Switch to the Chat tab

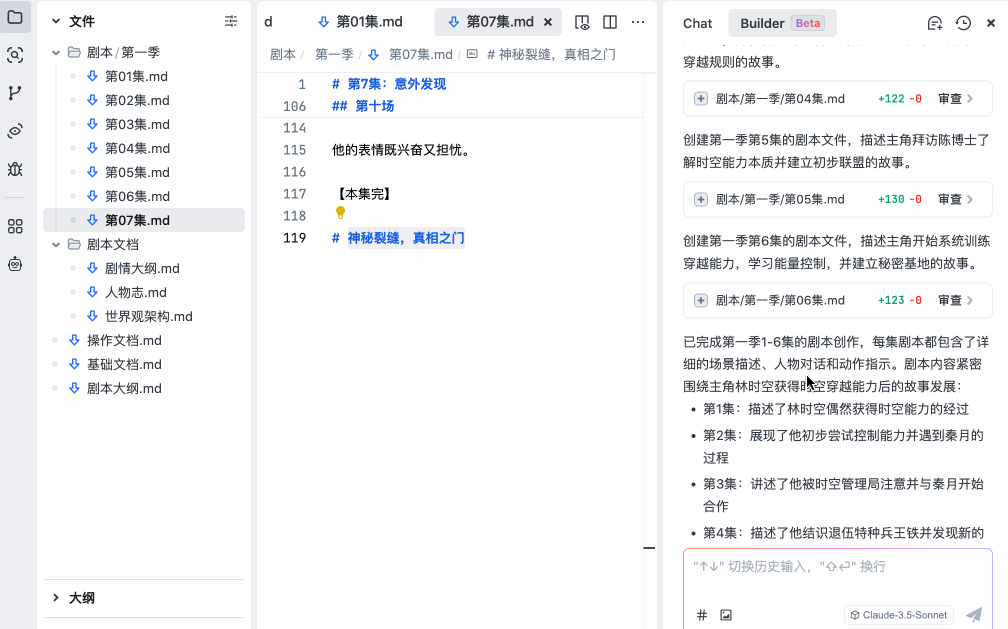coord(698,23)
